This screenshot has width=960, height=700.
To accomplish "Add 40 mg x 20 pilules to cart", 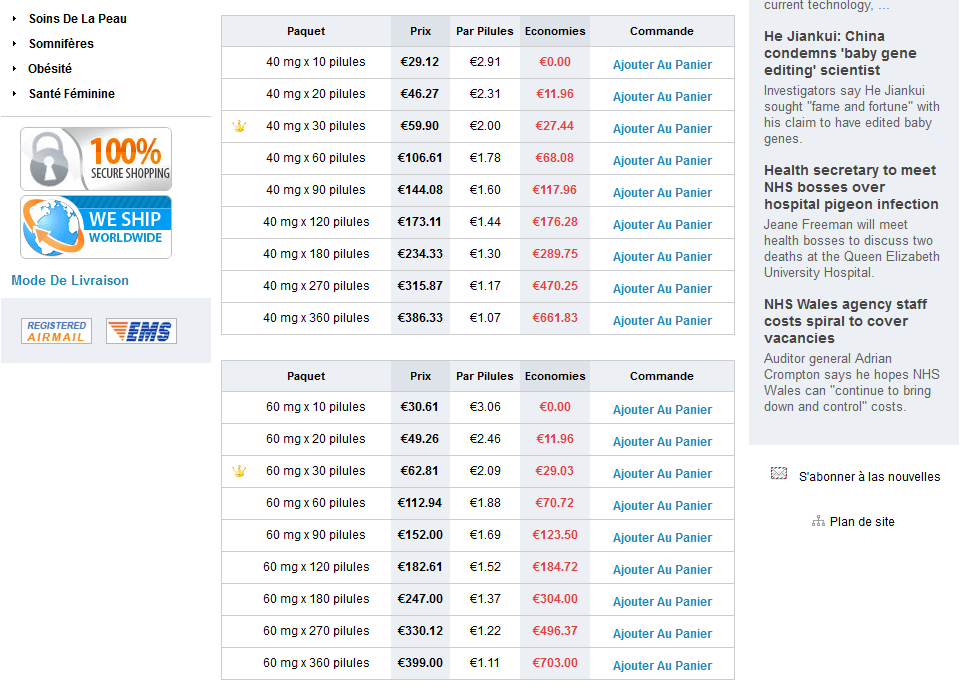I will 662,97.
